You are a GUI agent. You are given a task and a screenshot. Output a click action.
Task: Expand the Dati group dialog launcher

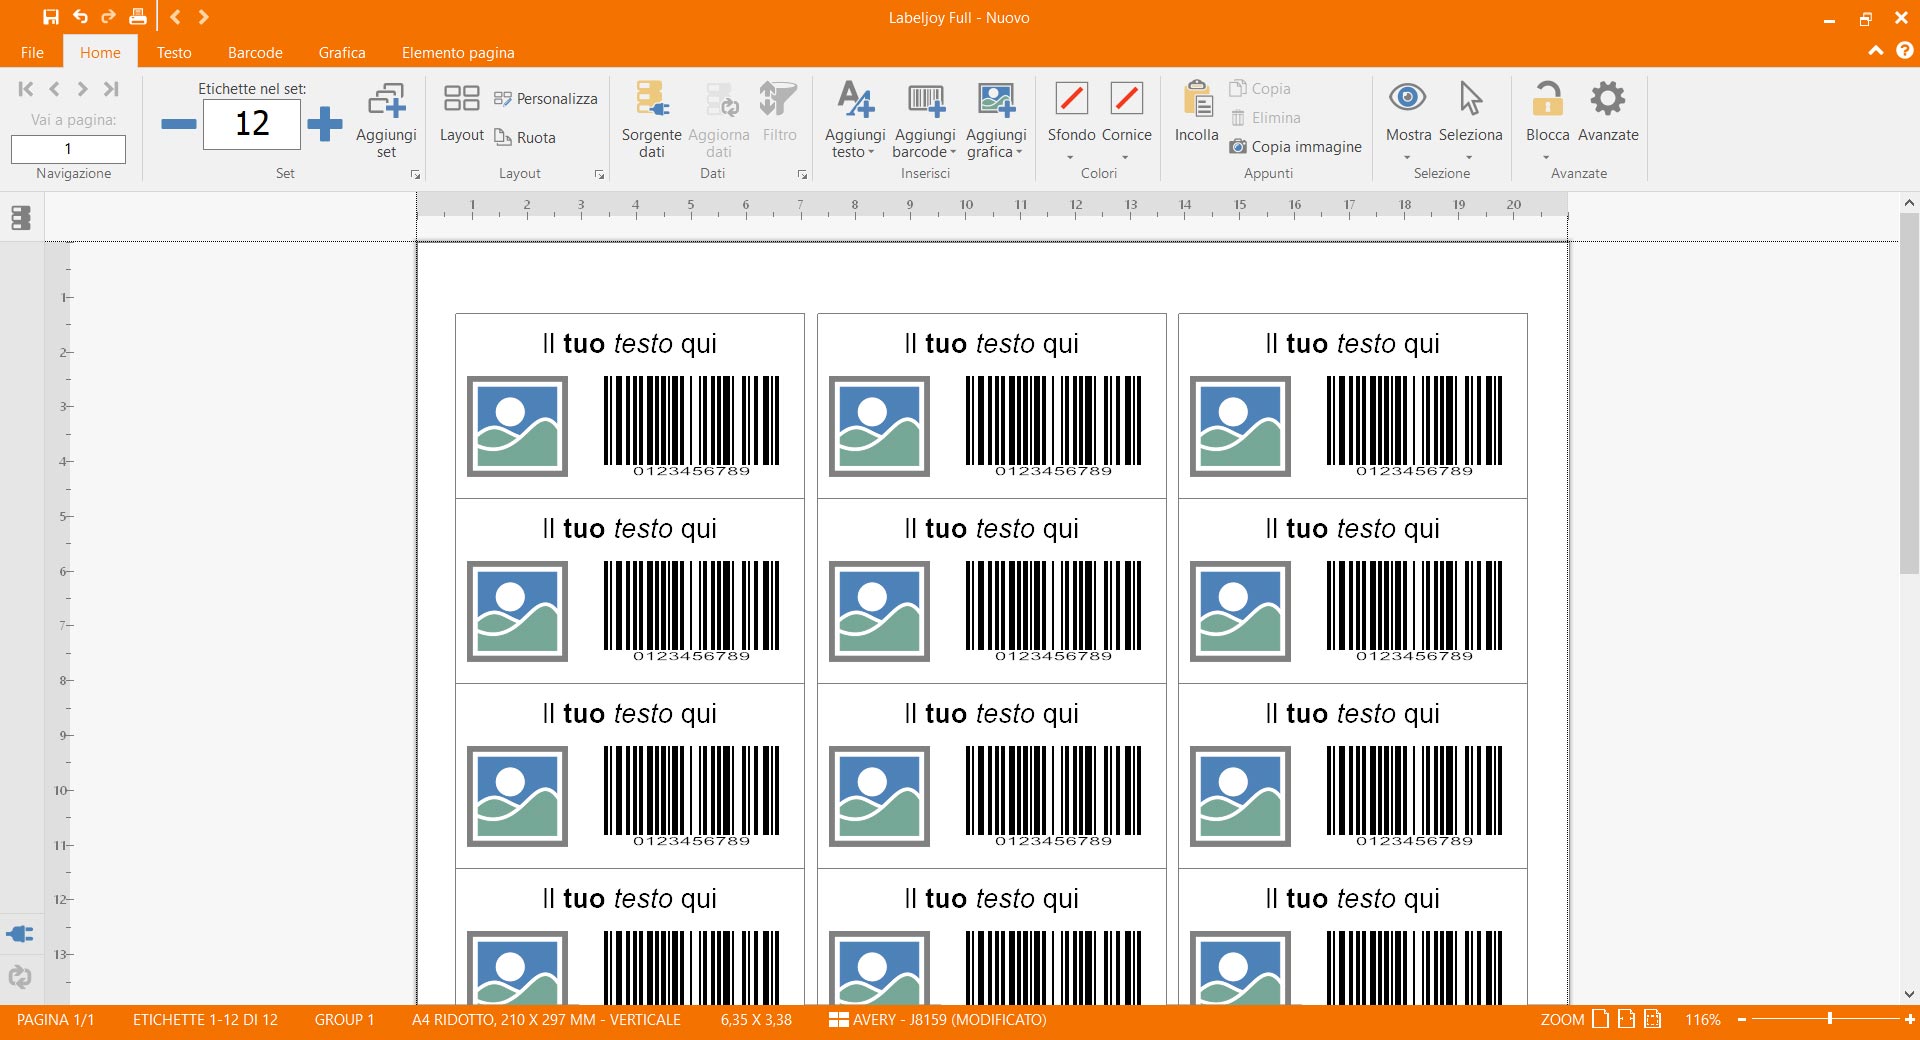tap(802, 174)
